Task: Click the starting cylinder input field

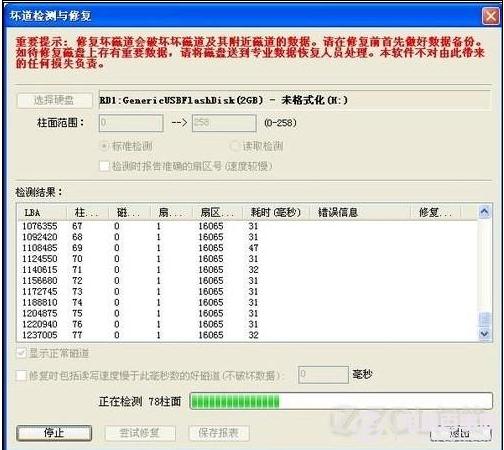Action: tap(131, 123)
